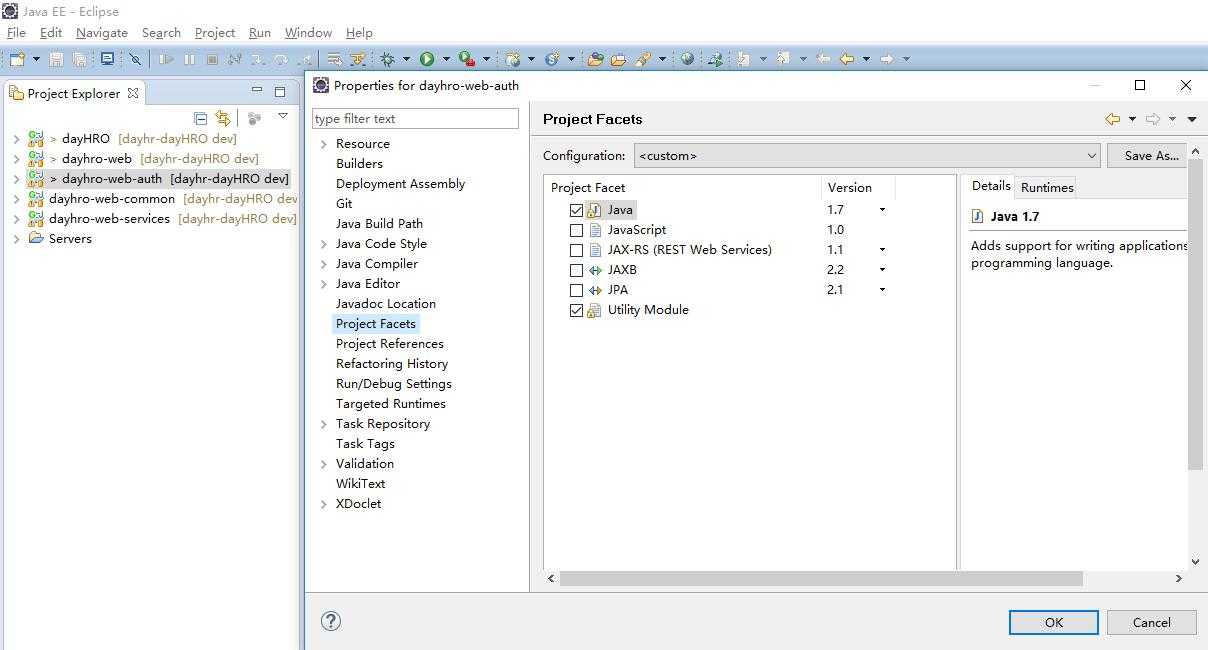The image size is (1208, 650).
Task: Select the dayhro-web-services project
Action: 109,218
